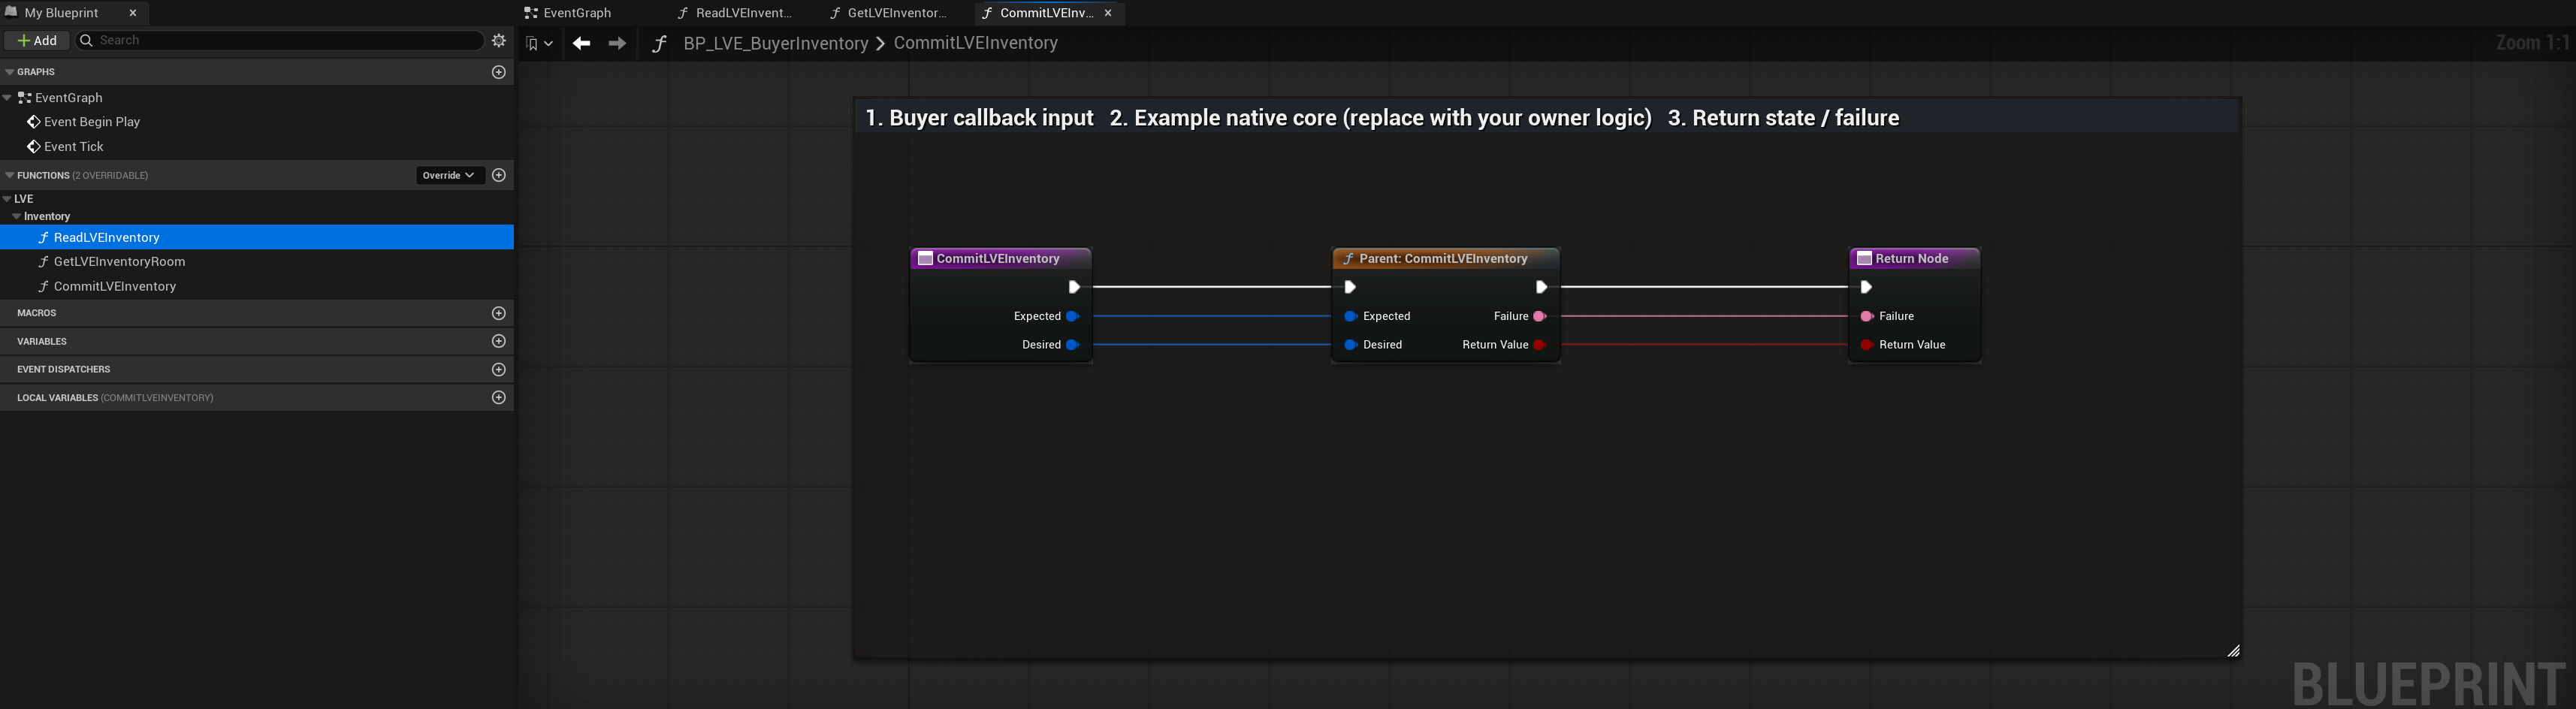Navigate forward with the right arrow

click(617, 43)
